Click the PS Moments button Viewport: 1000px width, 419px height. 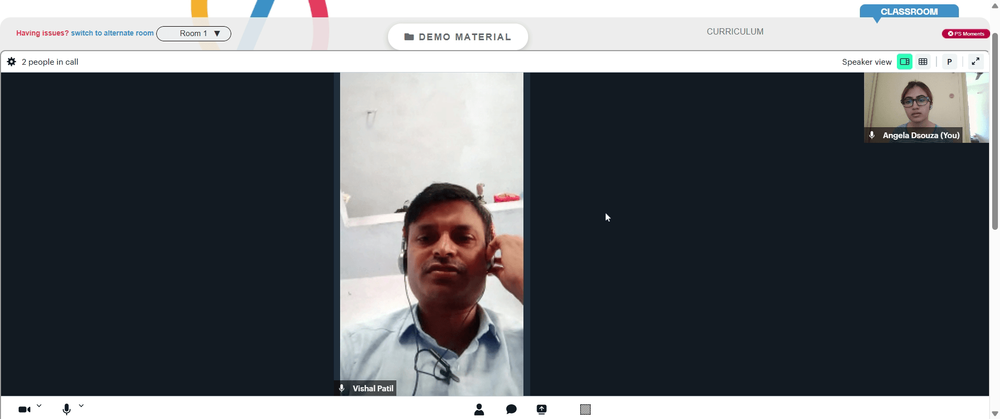point(966,34)
